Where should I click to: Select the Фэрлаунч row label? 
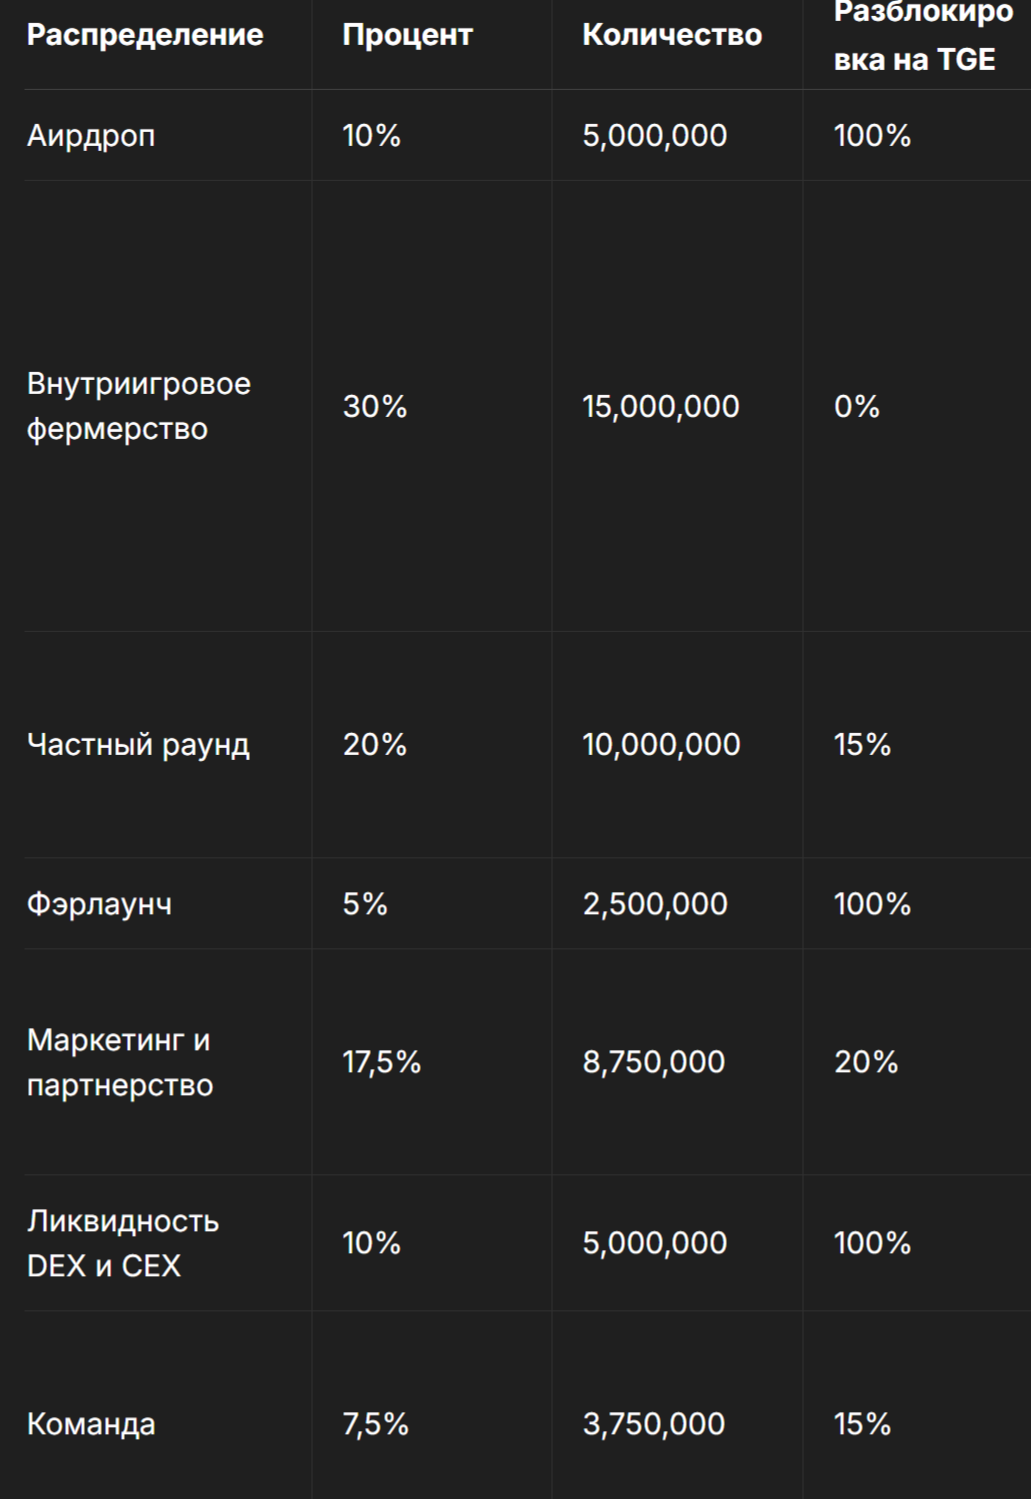[x=99, y=904]
